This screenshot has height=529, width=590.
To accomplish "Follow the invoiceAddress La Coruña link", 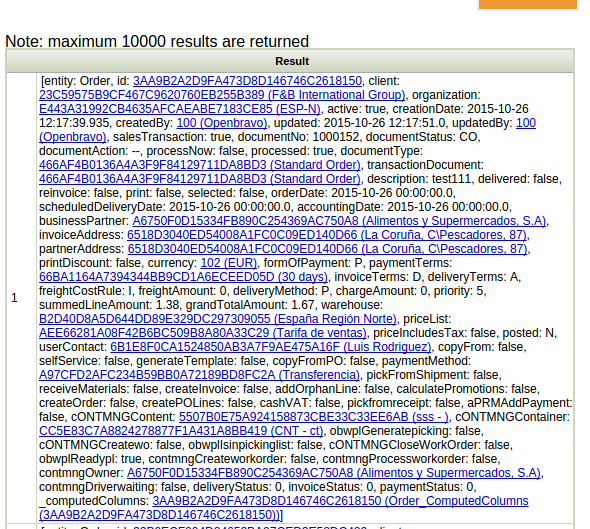I will [x=327, y=235].
